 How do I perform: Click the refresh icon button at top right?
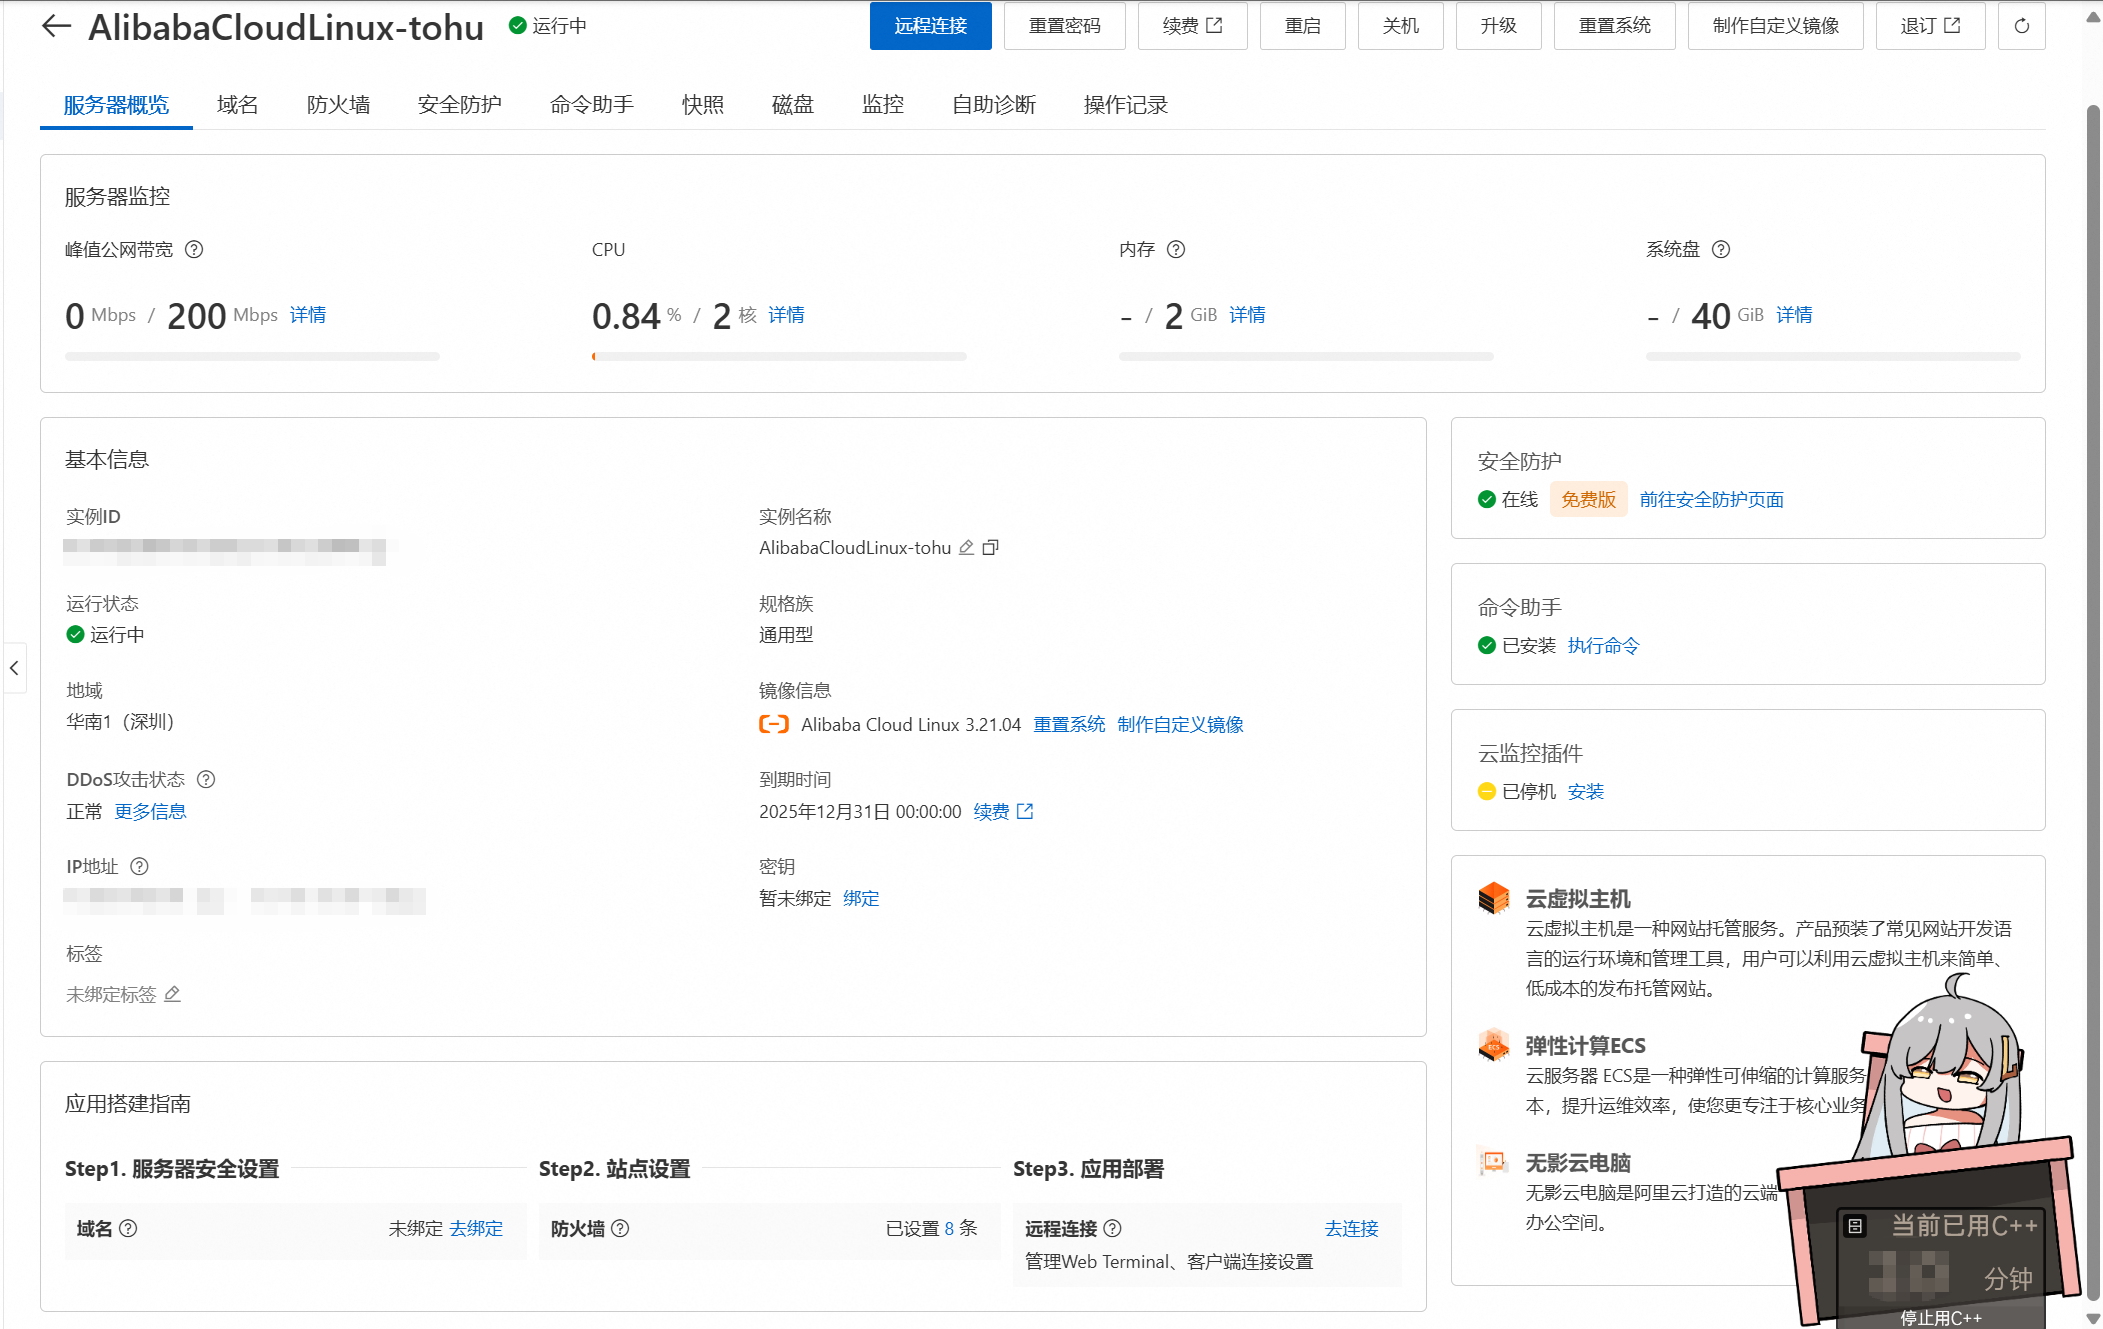[x=2021, y=26]
